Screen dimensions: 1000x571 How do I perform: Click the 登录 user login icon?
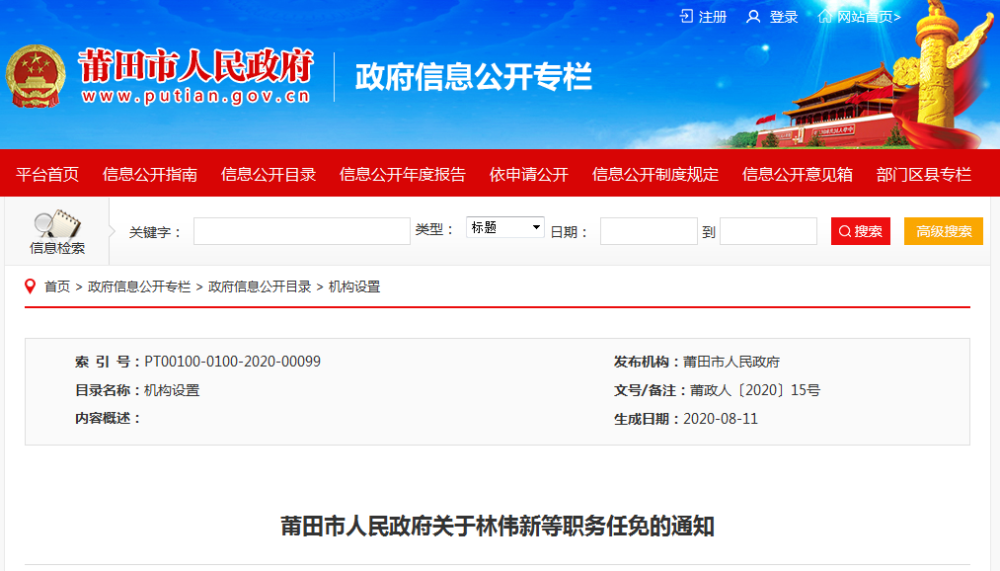(753, 16)
